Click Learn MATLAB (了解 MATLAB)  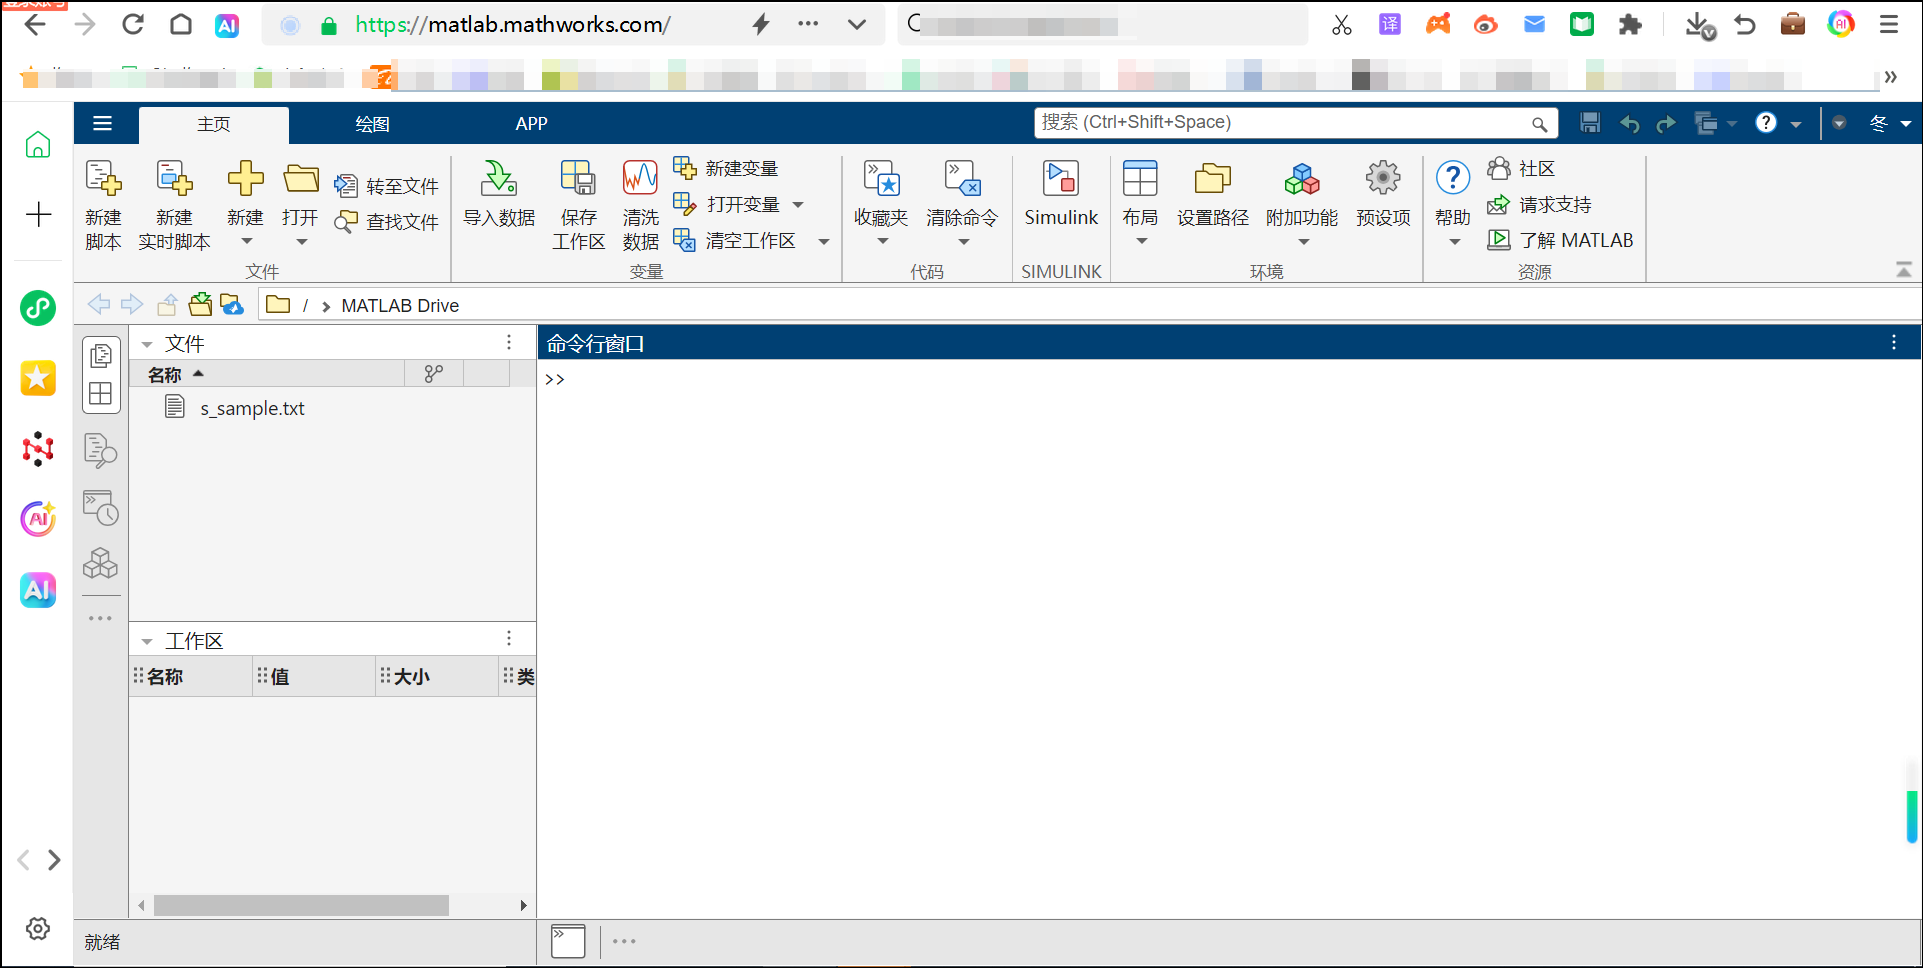(1561, 240)
